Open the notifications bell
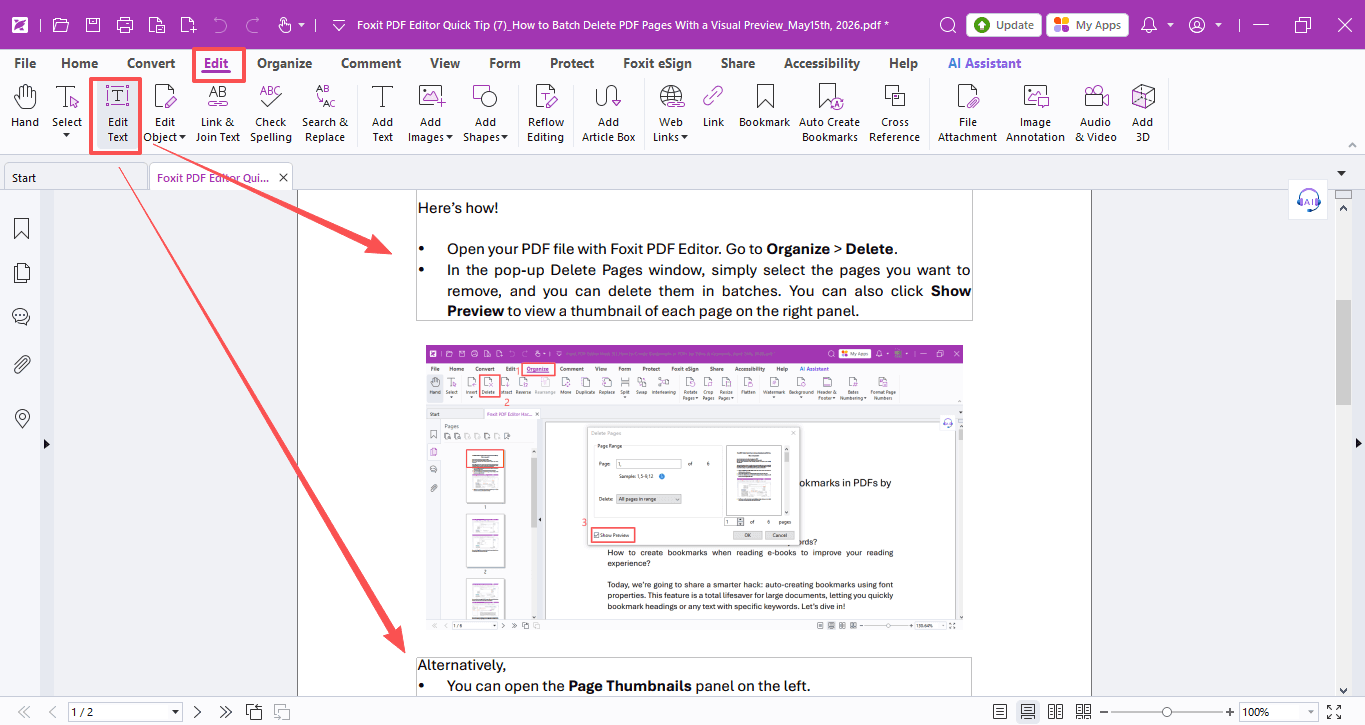 coord(1149,25)
